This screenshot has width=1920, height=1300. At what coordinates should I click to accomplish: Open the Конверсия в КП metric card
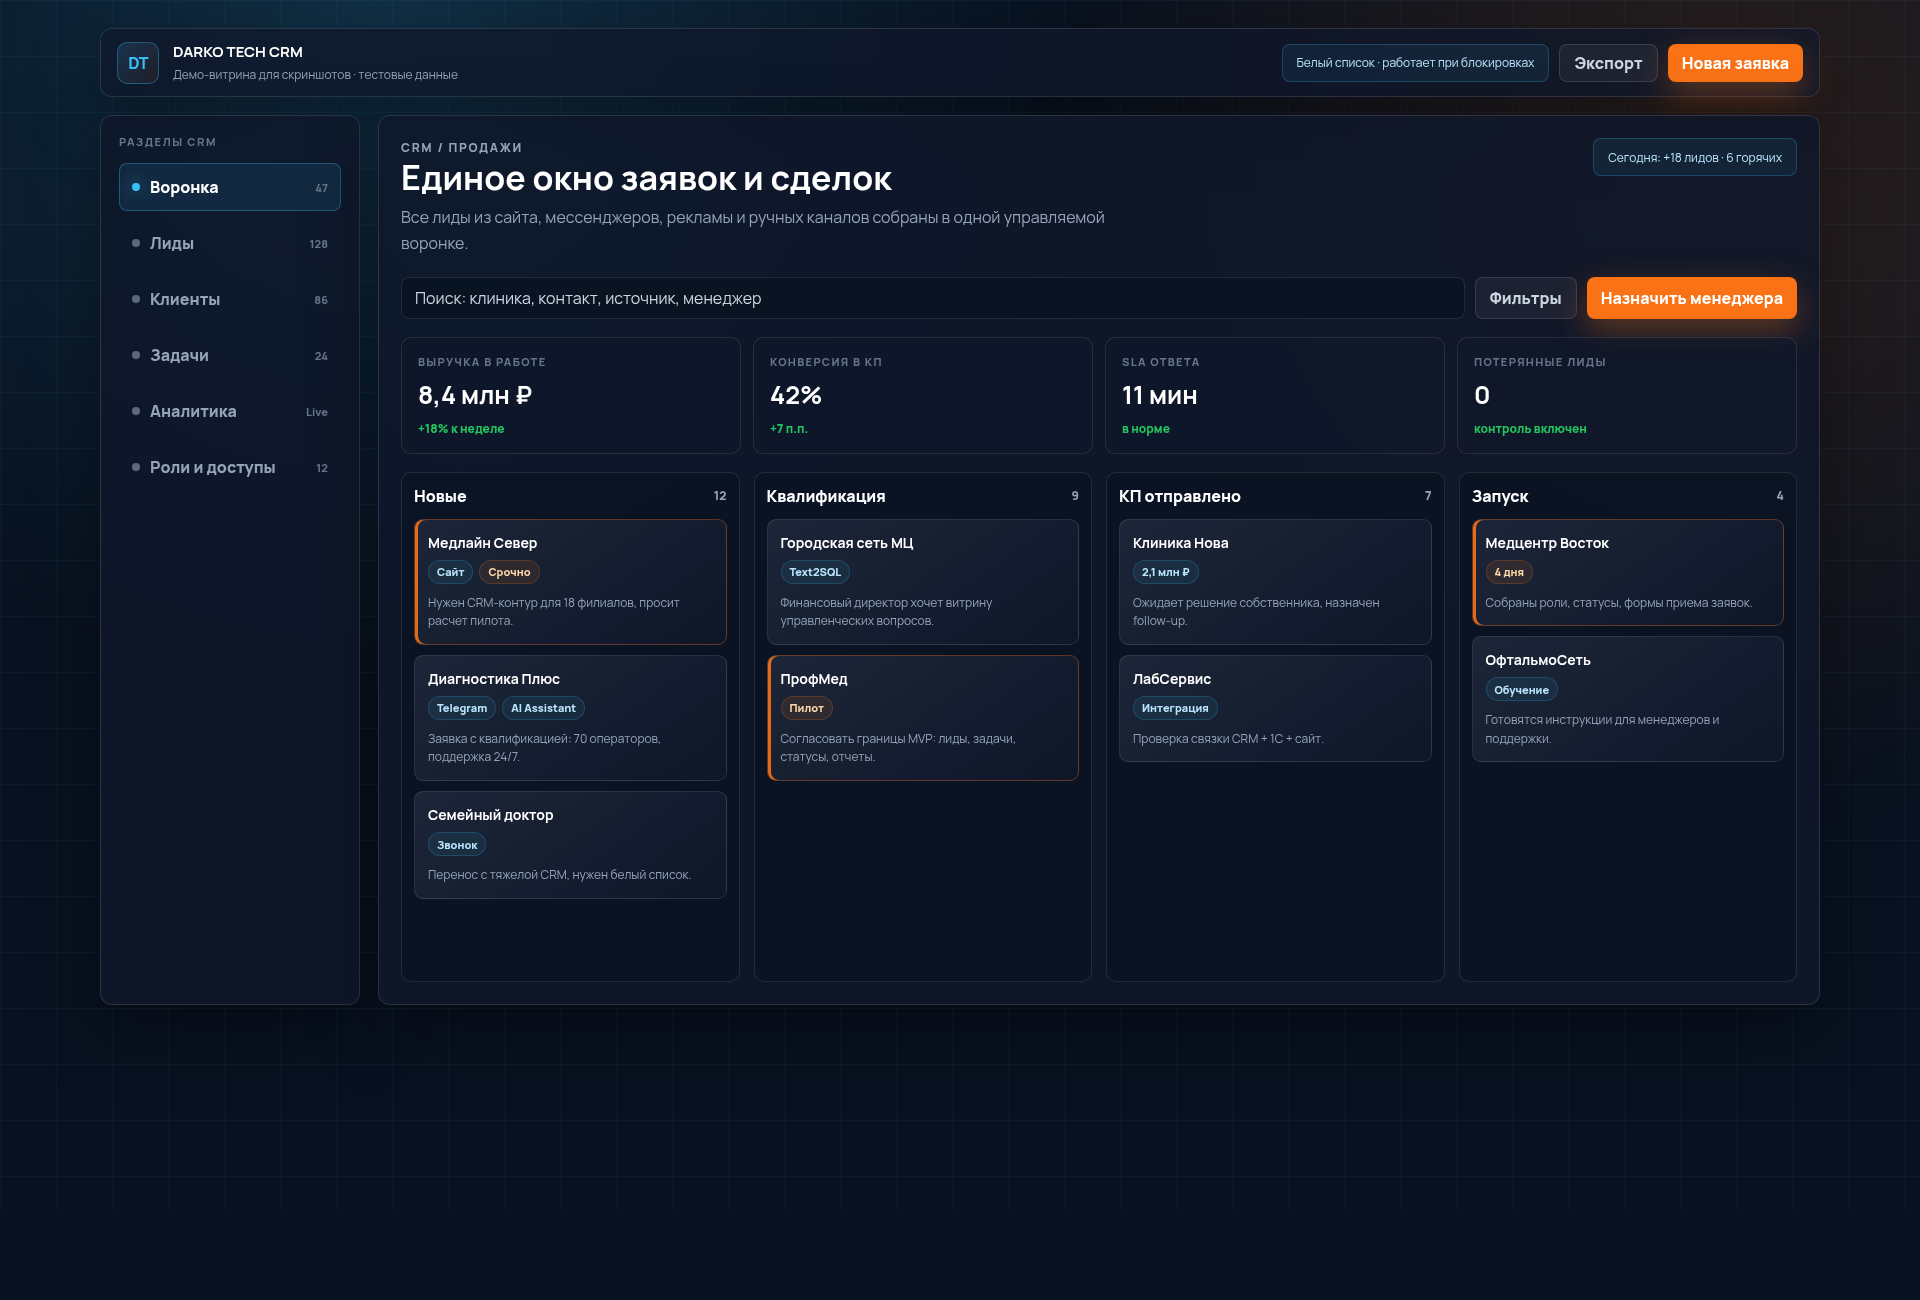coord(922,395)
